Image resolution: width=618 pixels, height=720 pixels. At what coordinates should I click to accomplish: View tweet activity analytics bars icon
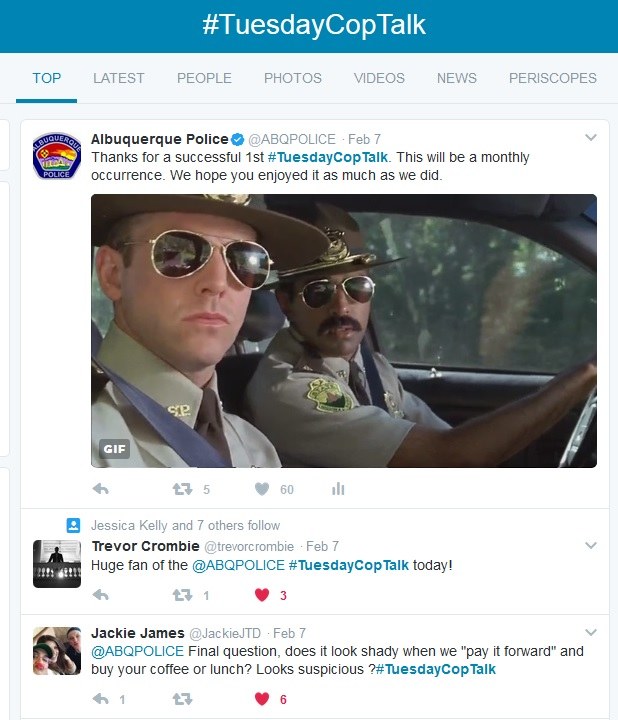coord(338,489)
